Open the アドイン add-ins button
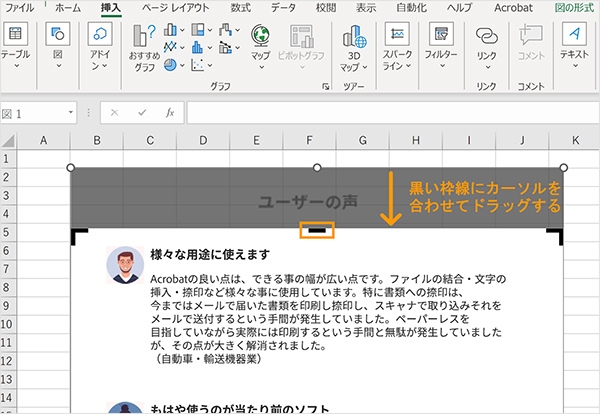The image size is (600, 414). point(99,45)
